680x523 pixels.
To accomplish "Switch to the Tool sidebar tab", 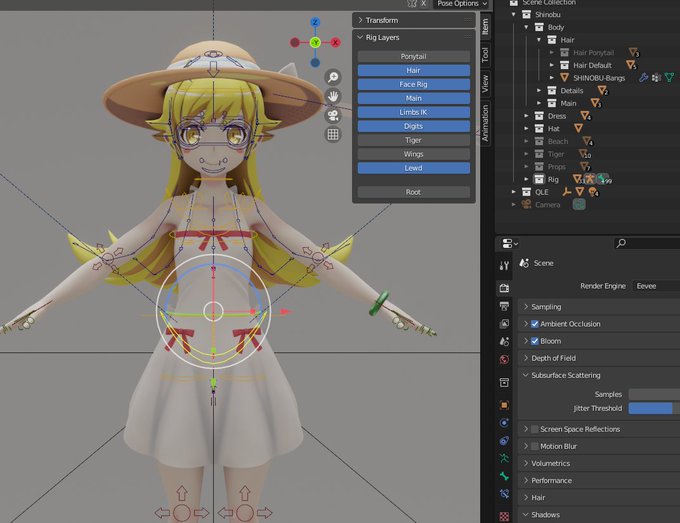I will pyautogui.click(x=485, y=55).
